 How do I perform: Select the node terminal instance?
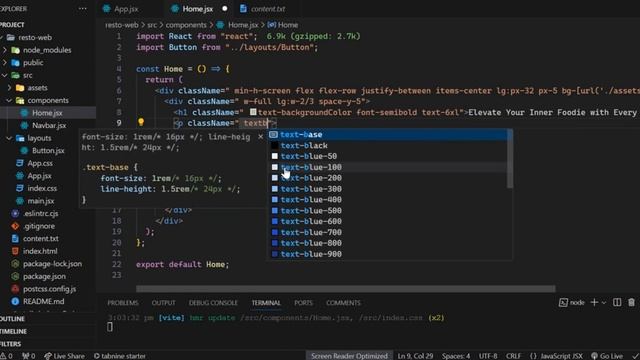572,302
